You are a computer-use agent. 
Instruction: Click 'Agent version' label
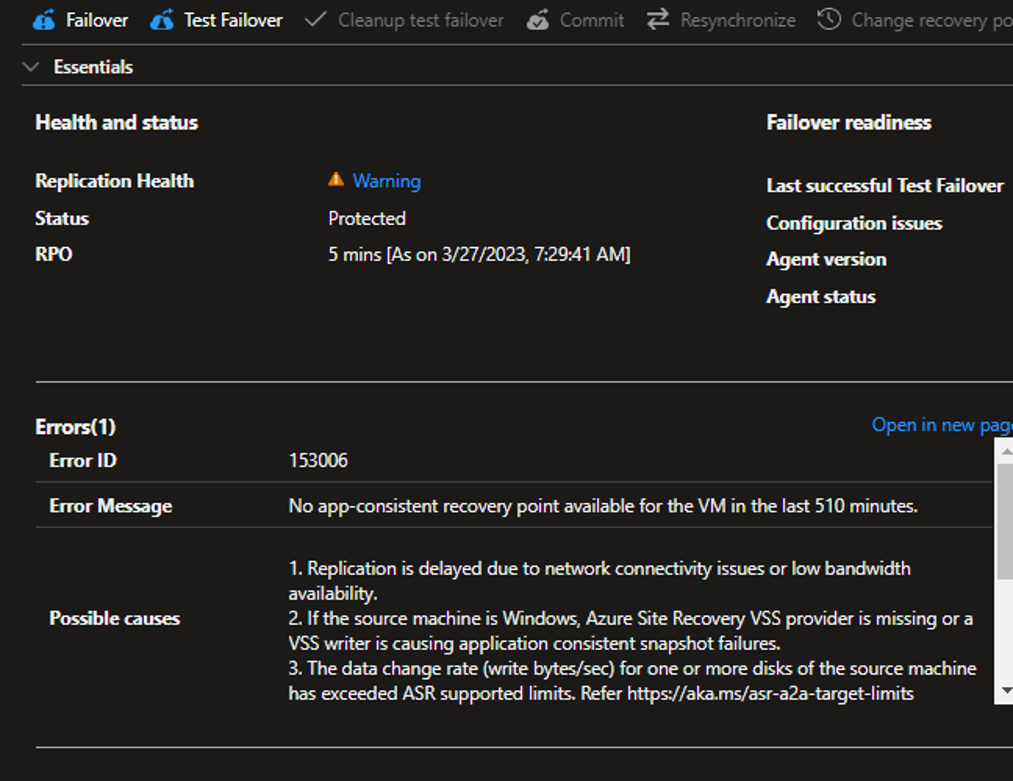coord(826,260)
